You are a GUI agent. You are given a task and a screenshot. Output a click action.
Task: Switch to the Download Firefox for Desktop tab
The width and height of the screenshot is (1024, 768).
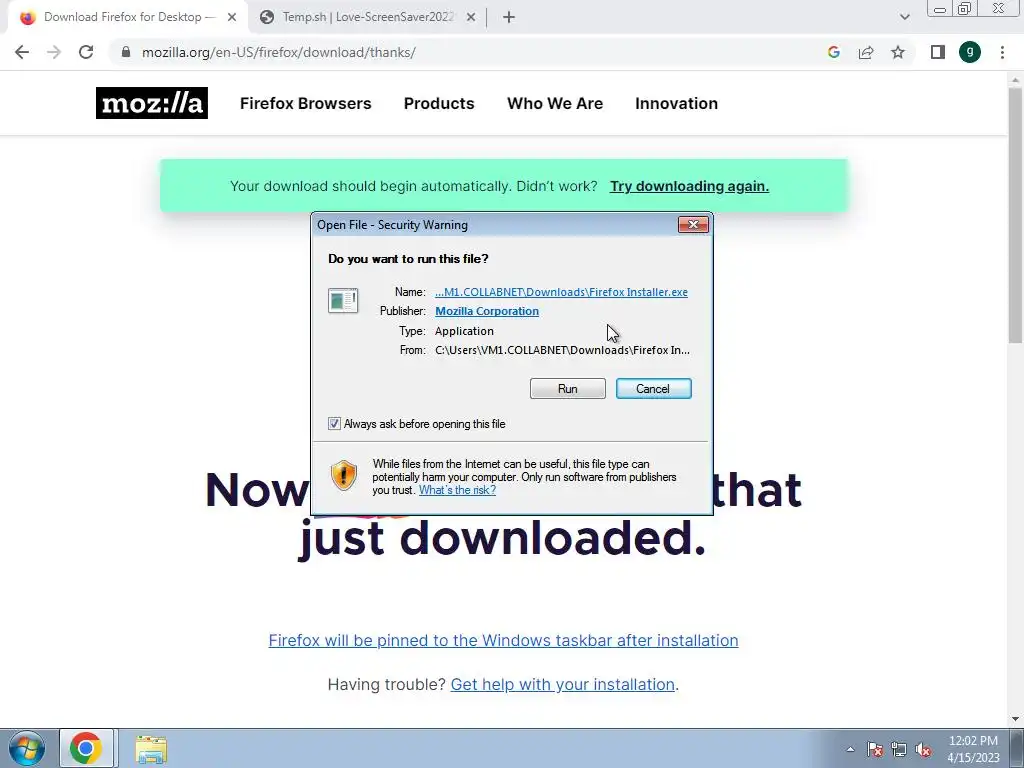pos(127,18)
